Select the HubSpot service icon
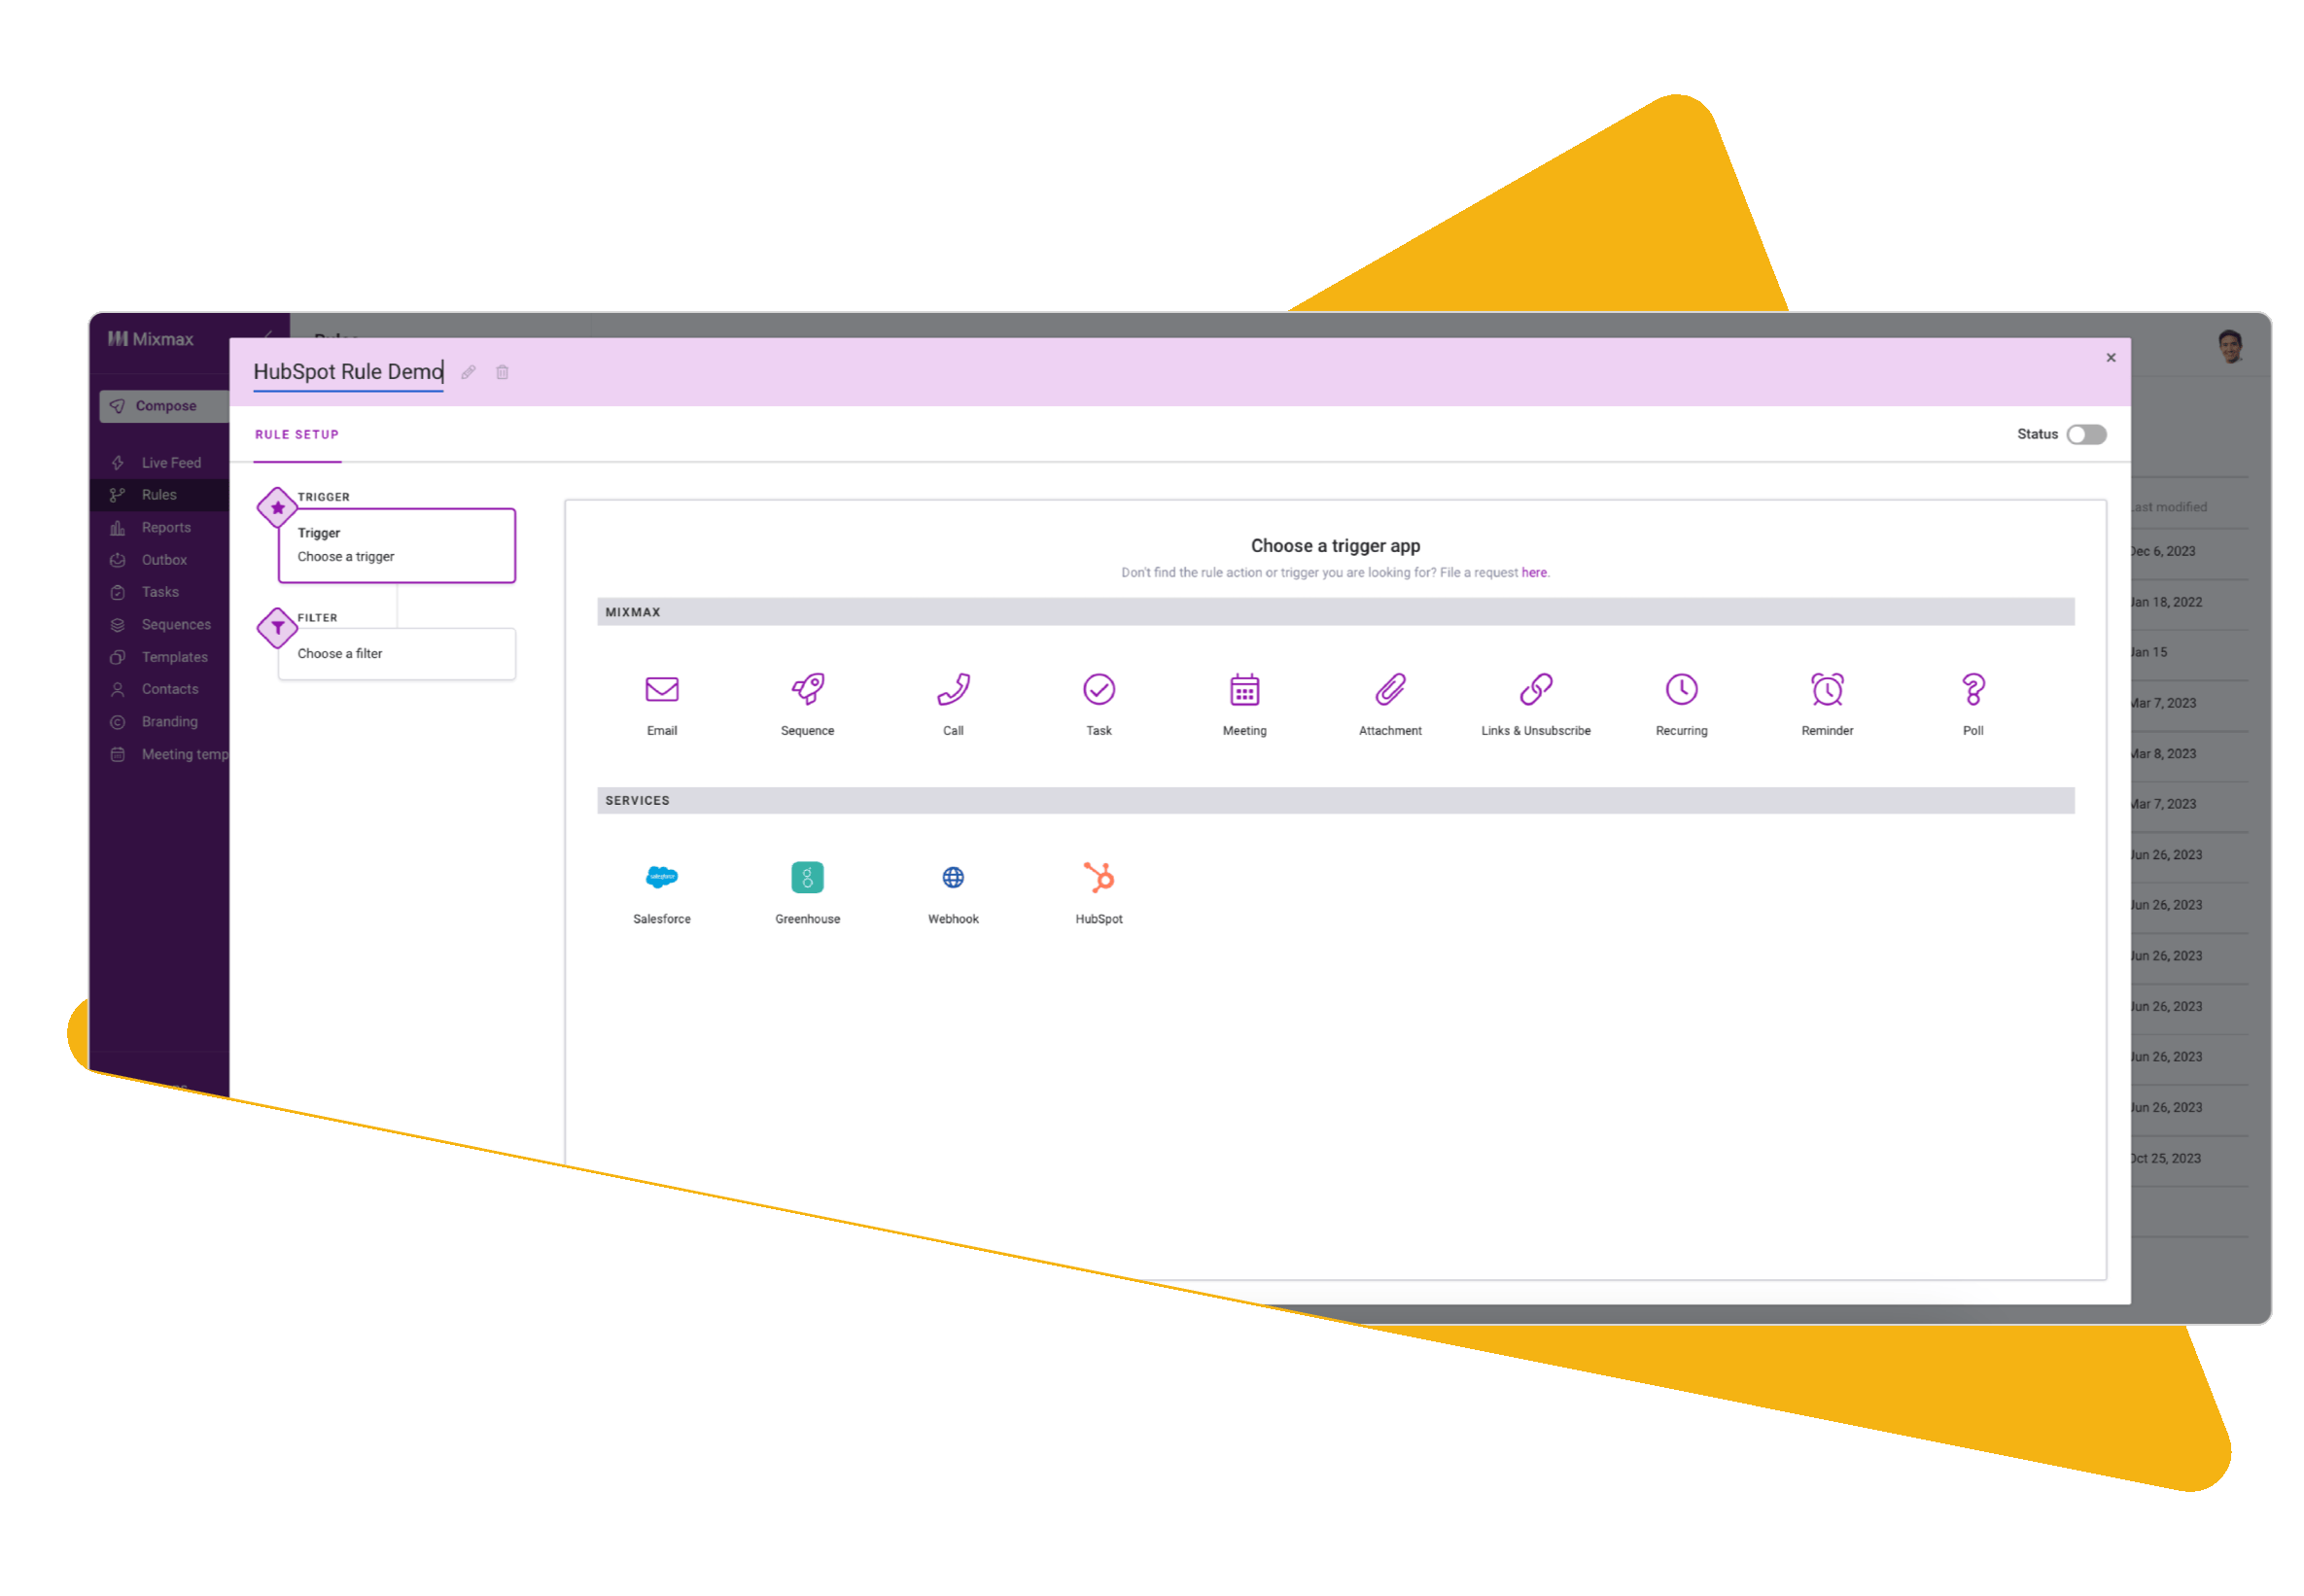Screen dimensions: 2304x1596 [x=1098, y=877]
